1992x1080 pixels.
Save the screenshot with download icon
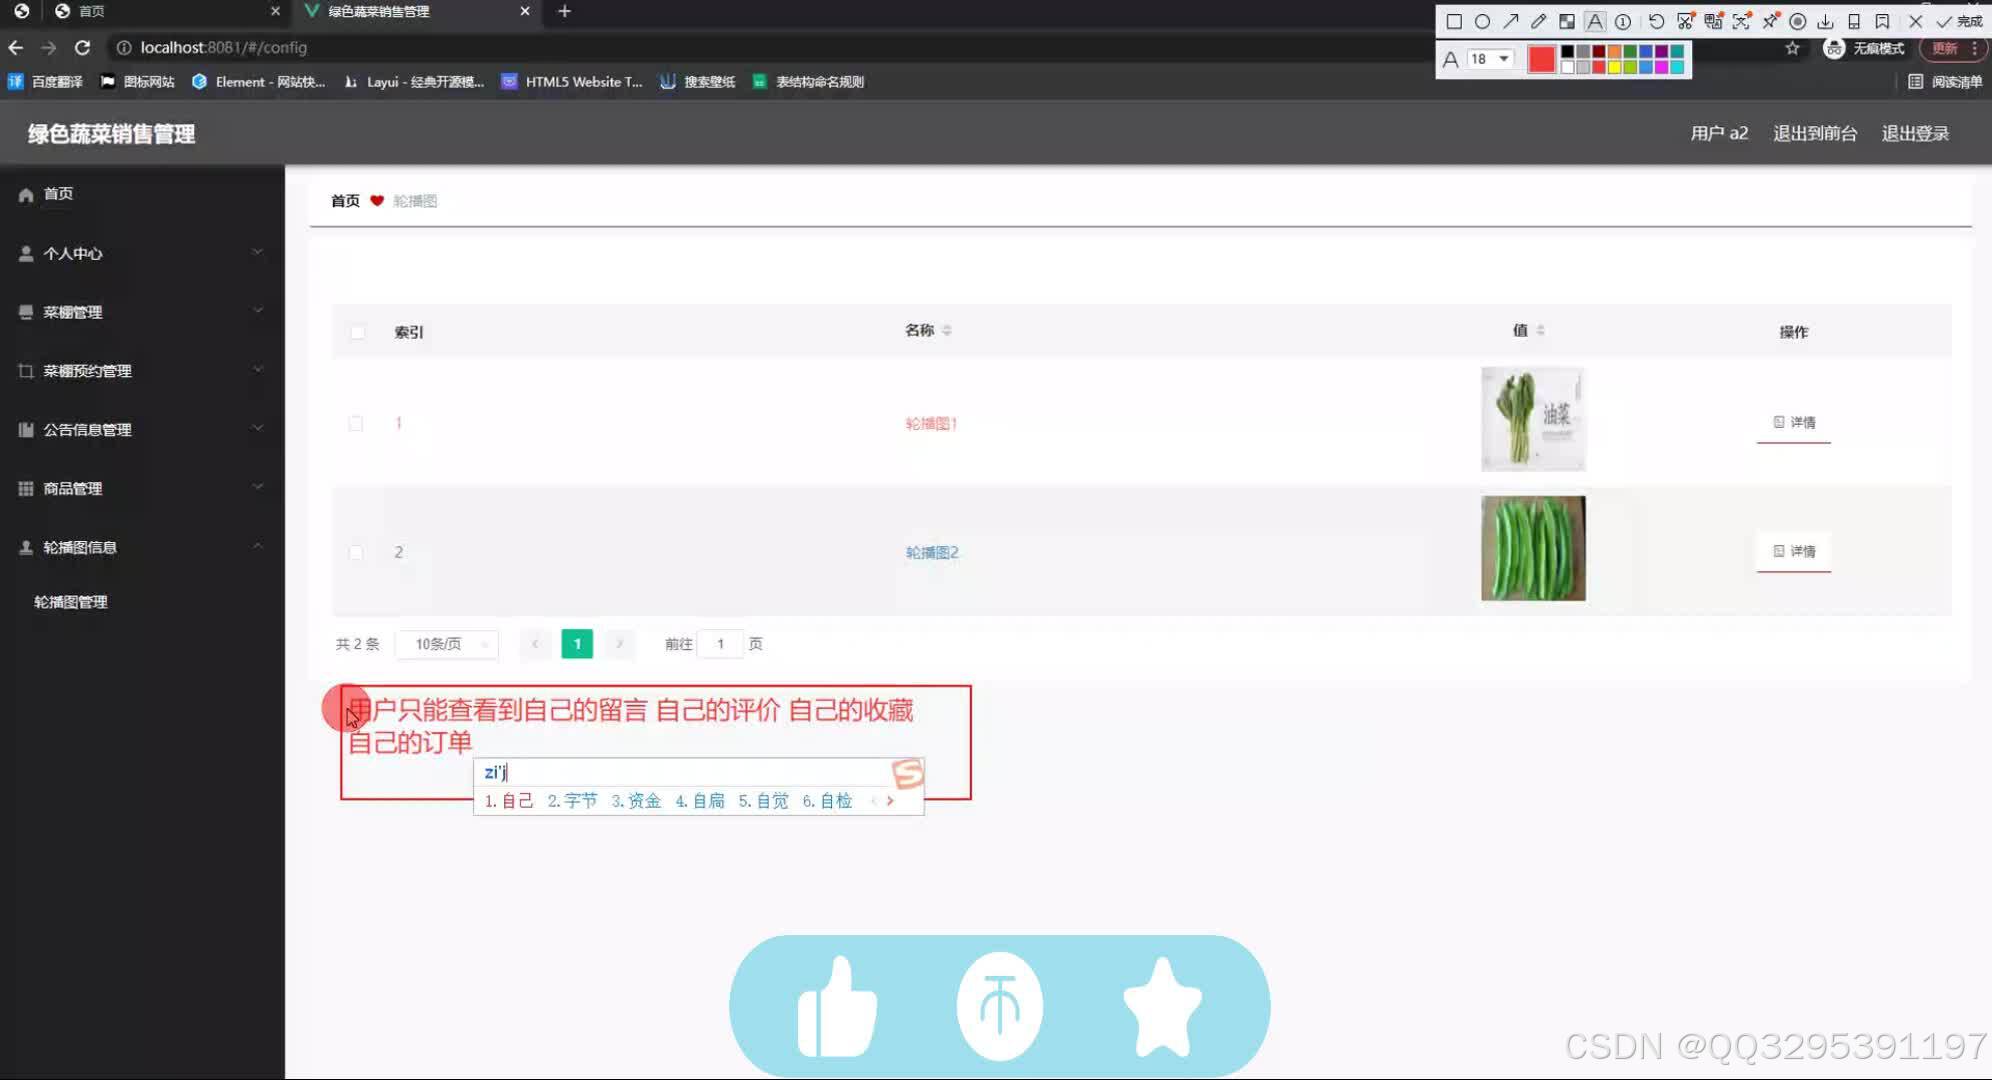tap(1825, 21)
